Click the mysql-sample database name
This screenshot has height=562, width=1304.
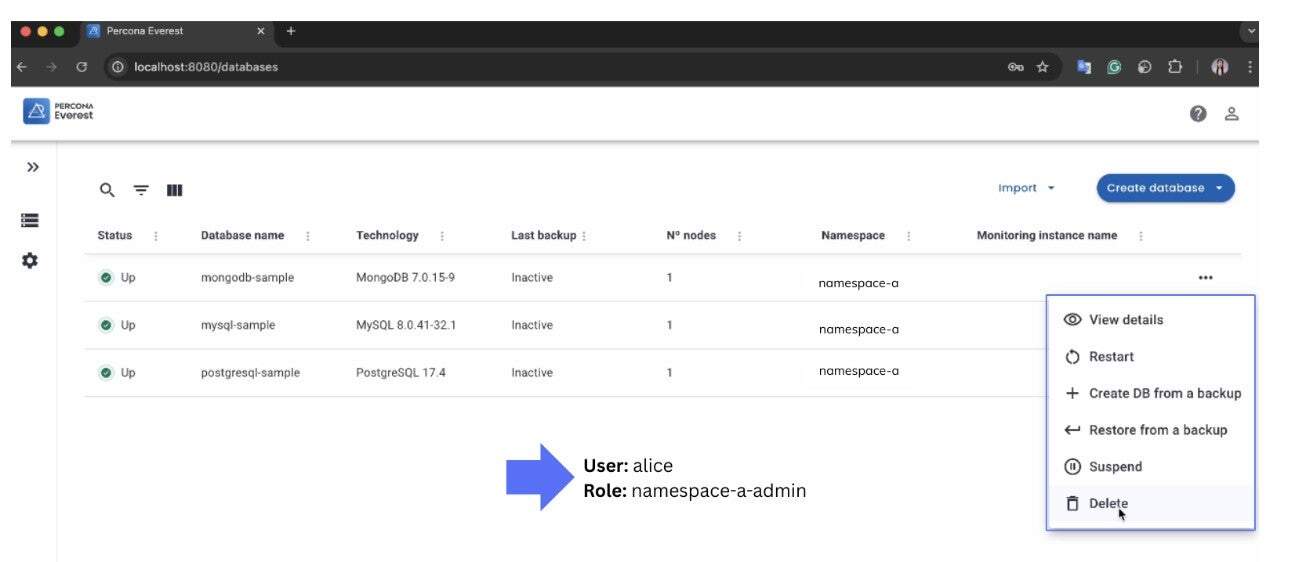pyautogui.click(x=238, y=325)
